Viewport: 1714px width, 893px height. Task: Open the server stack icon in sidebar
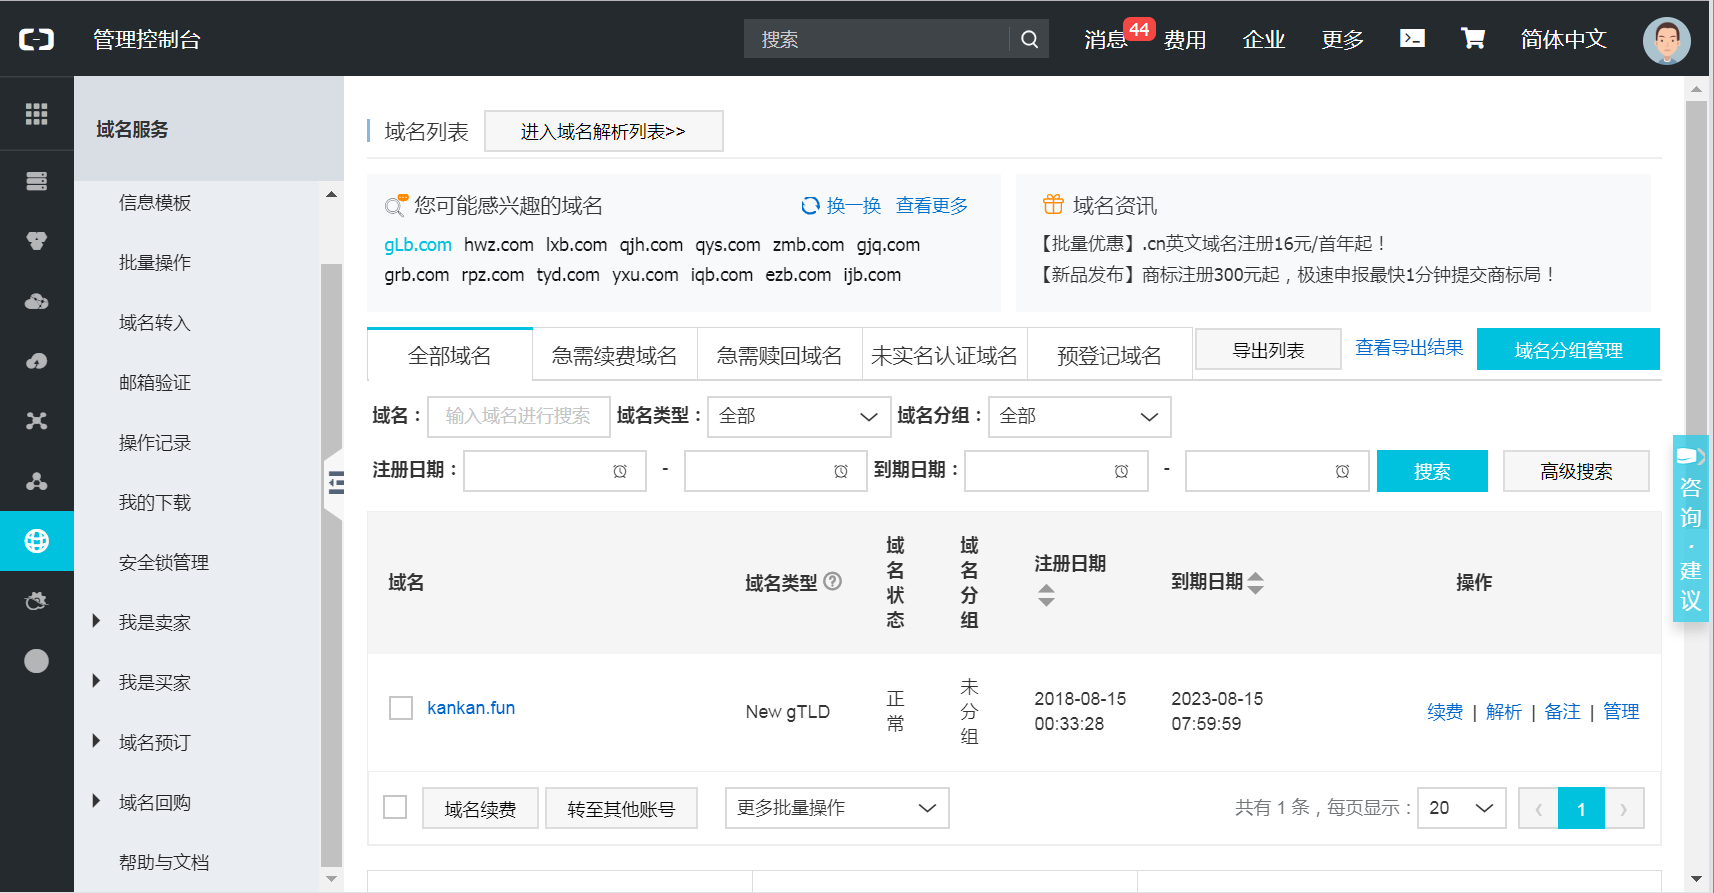(x=37, y=181)
